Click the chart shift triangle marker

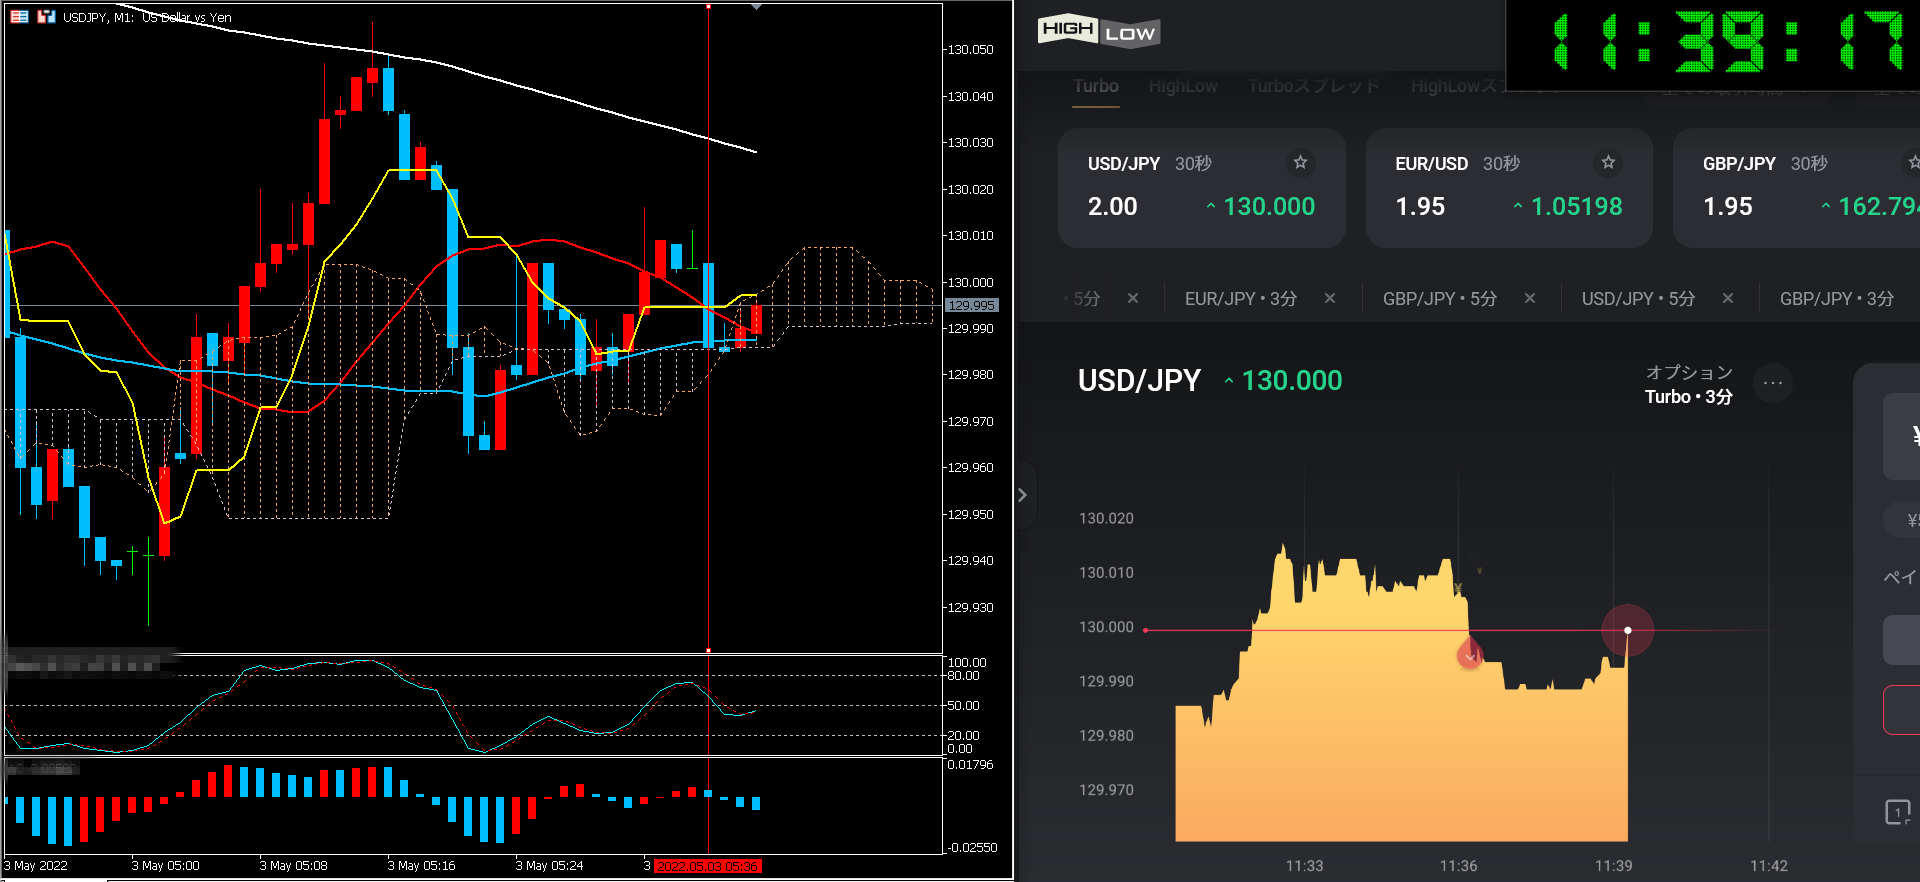point(757,7)
